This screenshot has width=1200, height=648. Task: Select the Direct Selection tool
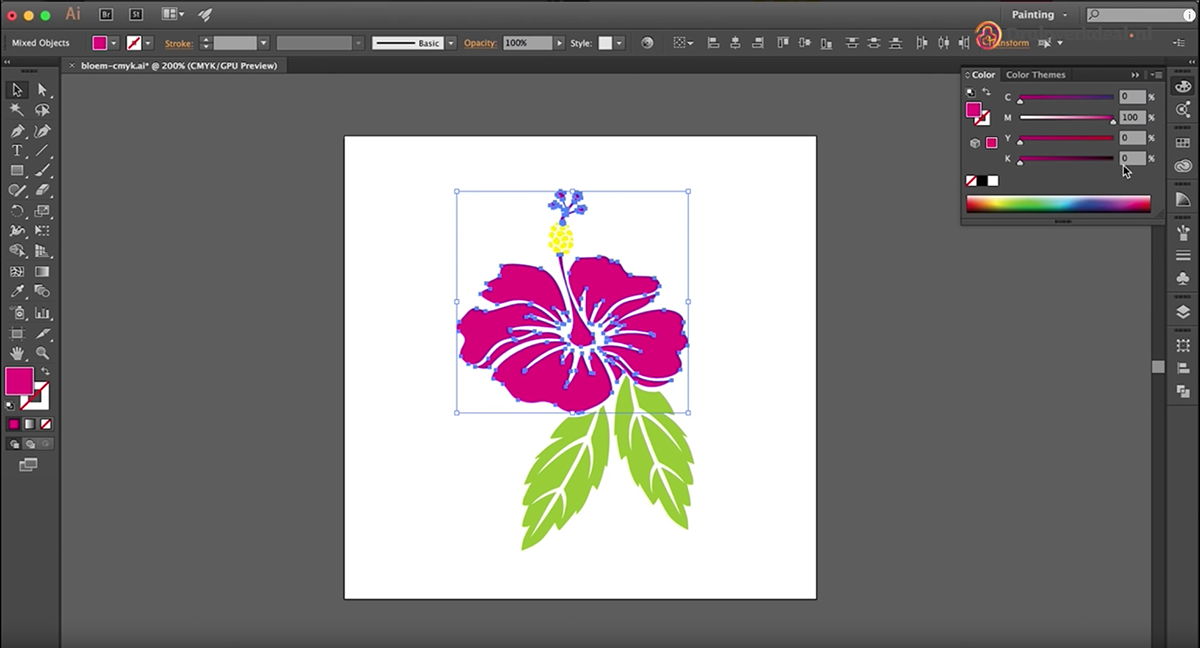coord(42,90)
